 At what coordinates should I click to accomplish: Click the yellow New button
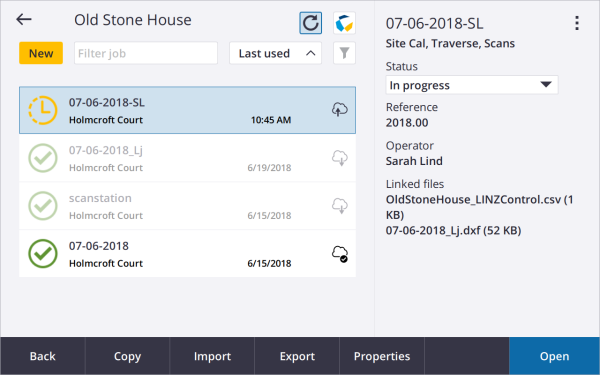41,53
